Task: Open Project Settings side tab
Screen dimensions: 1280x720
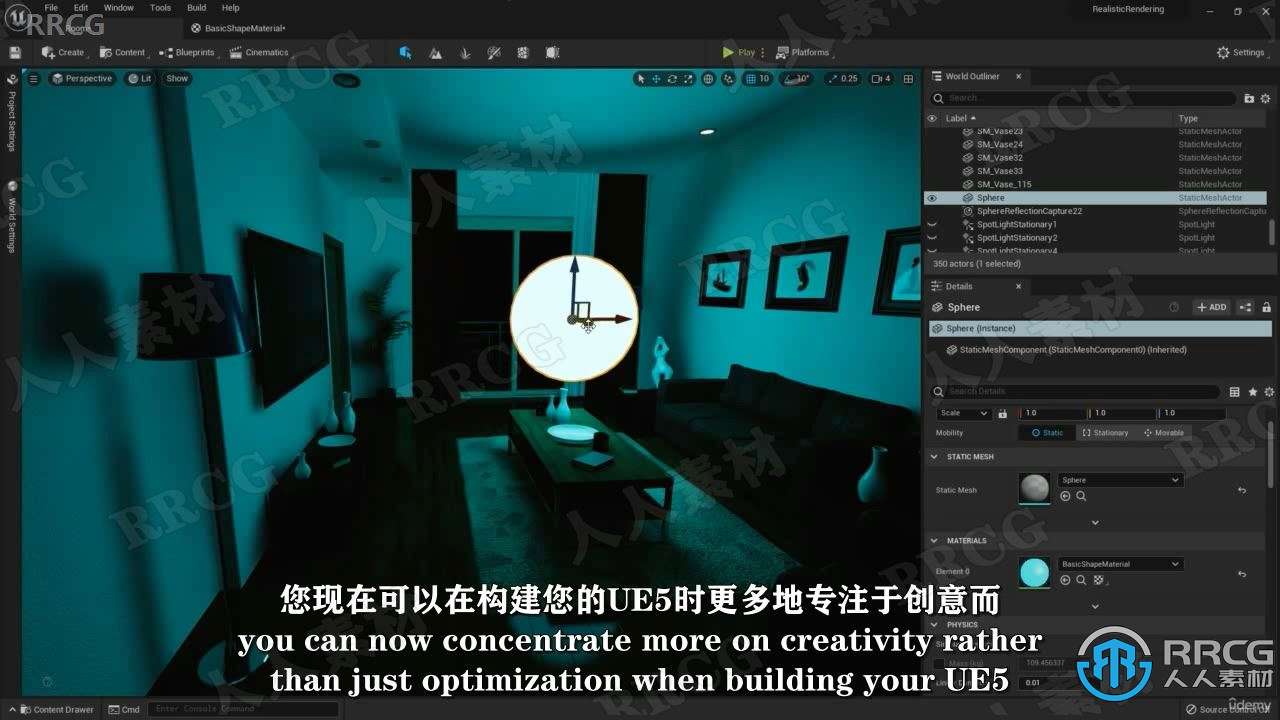Action: 12,113
